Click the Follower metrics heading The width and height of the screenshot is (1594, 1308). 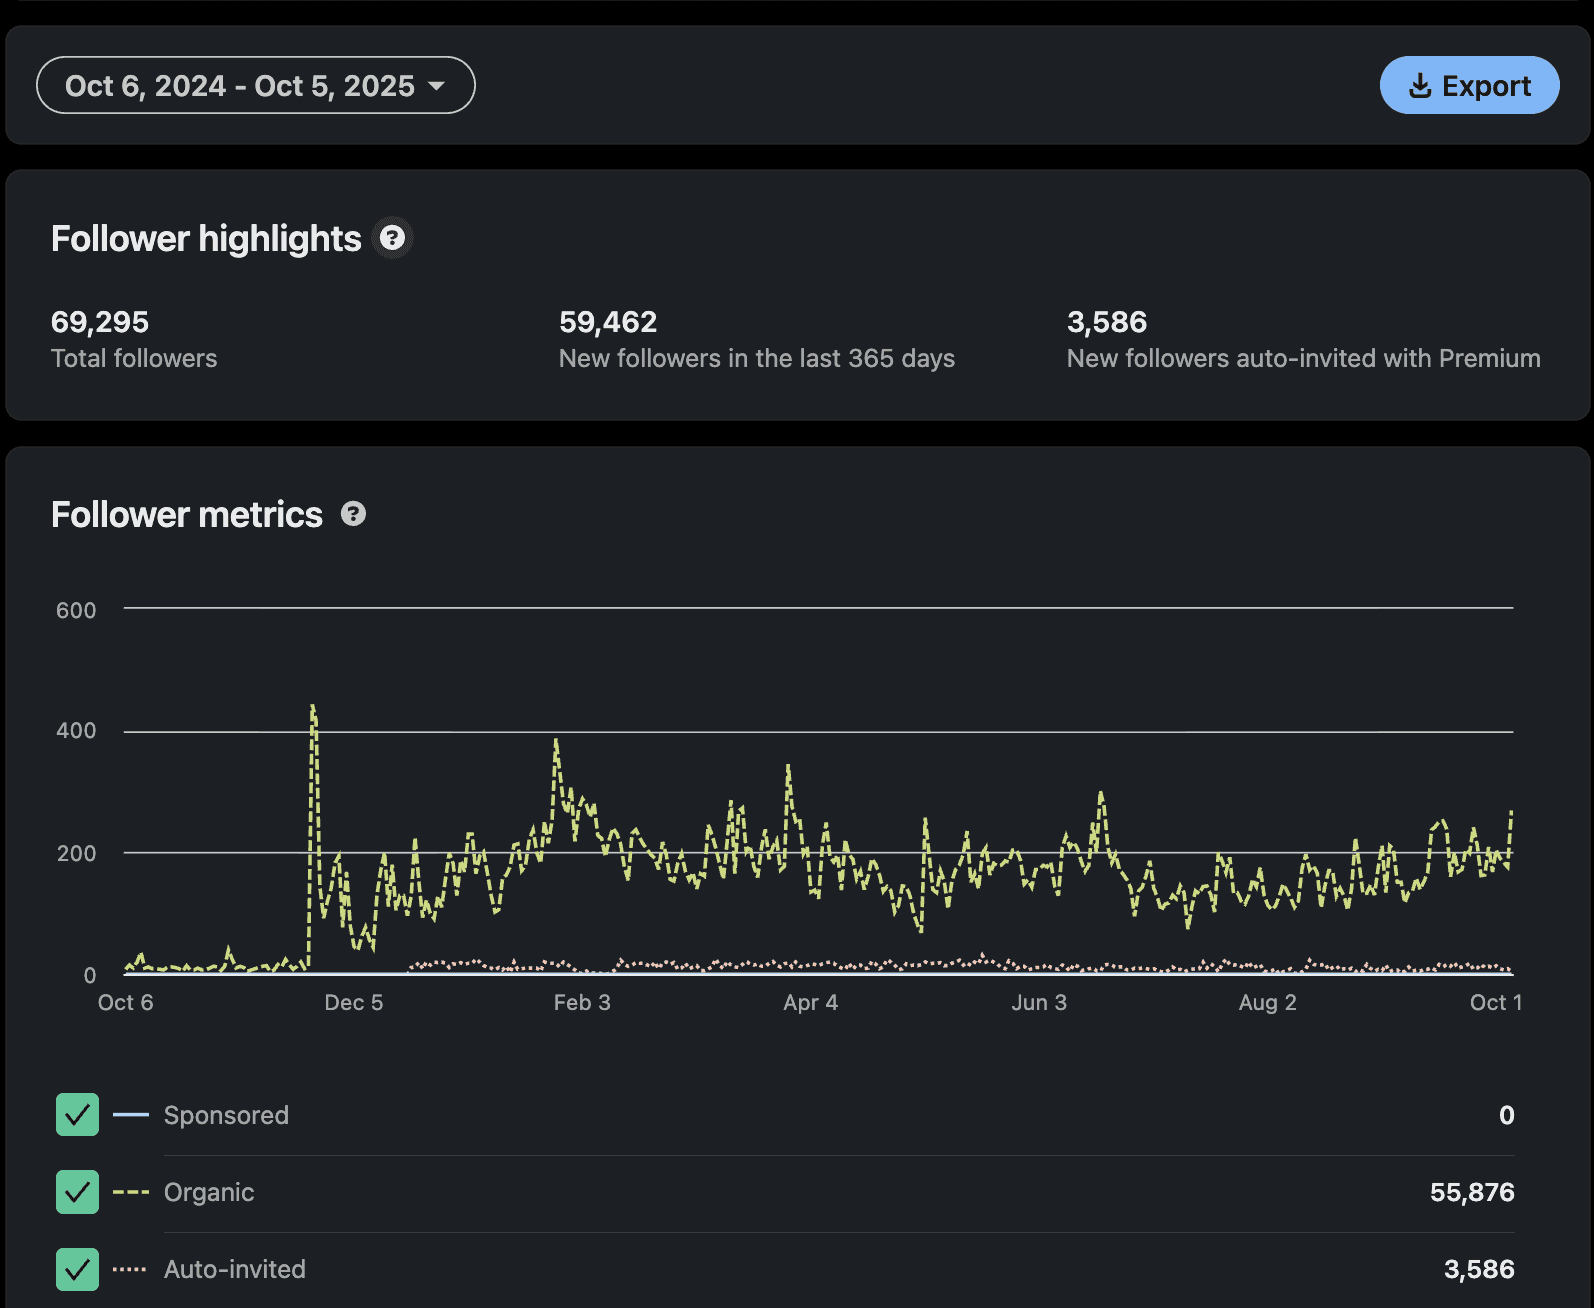pos(187,514)
